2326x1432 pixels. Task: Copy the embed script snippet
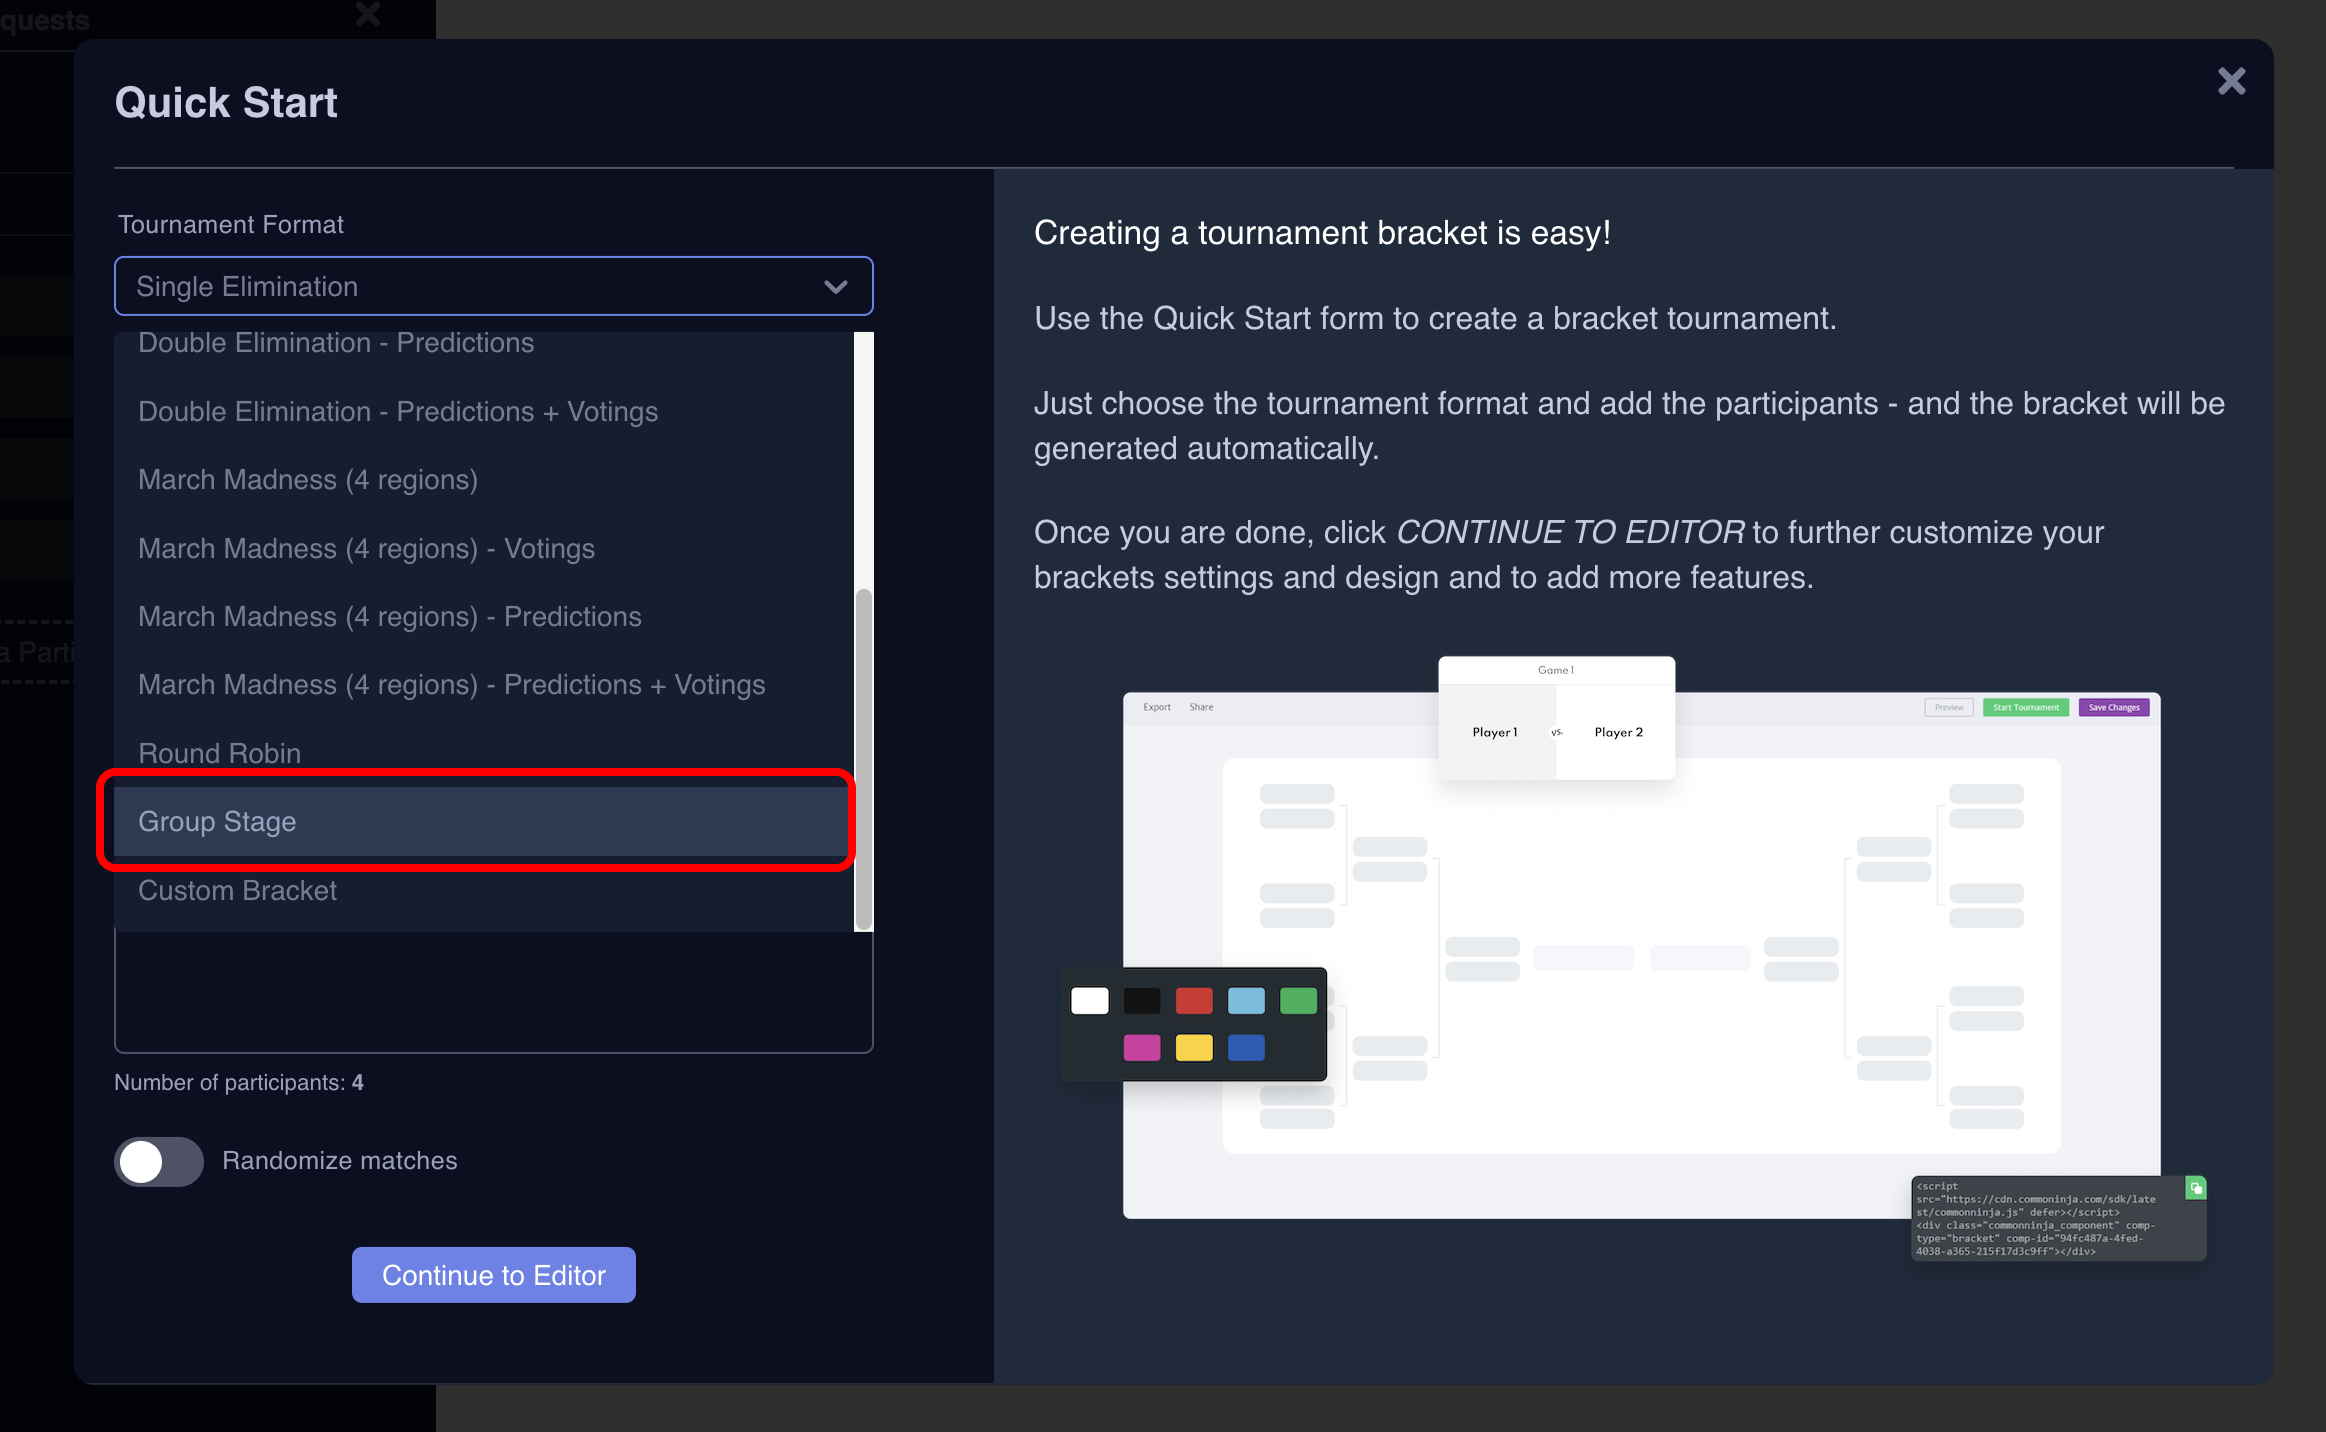[2196, 1188]
